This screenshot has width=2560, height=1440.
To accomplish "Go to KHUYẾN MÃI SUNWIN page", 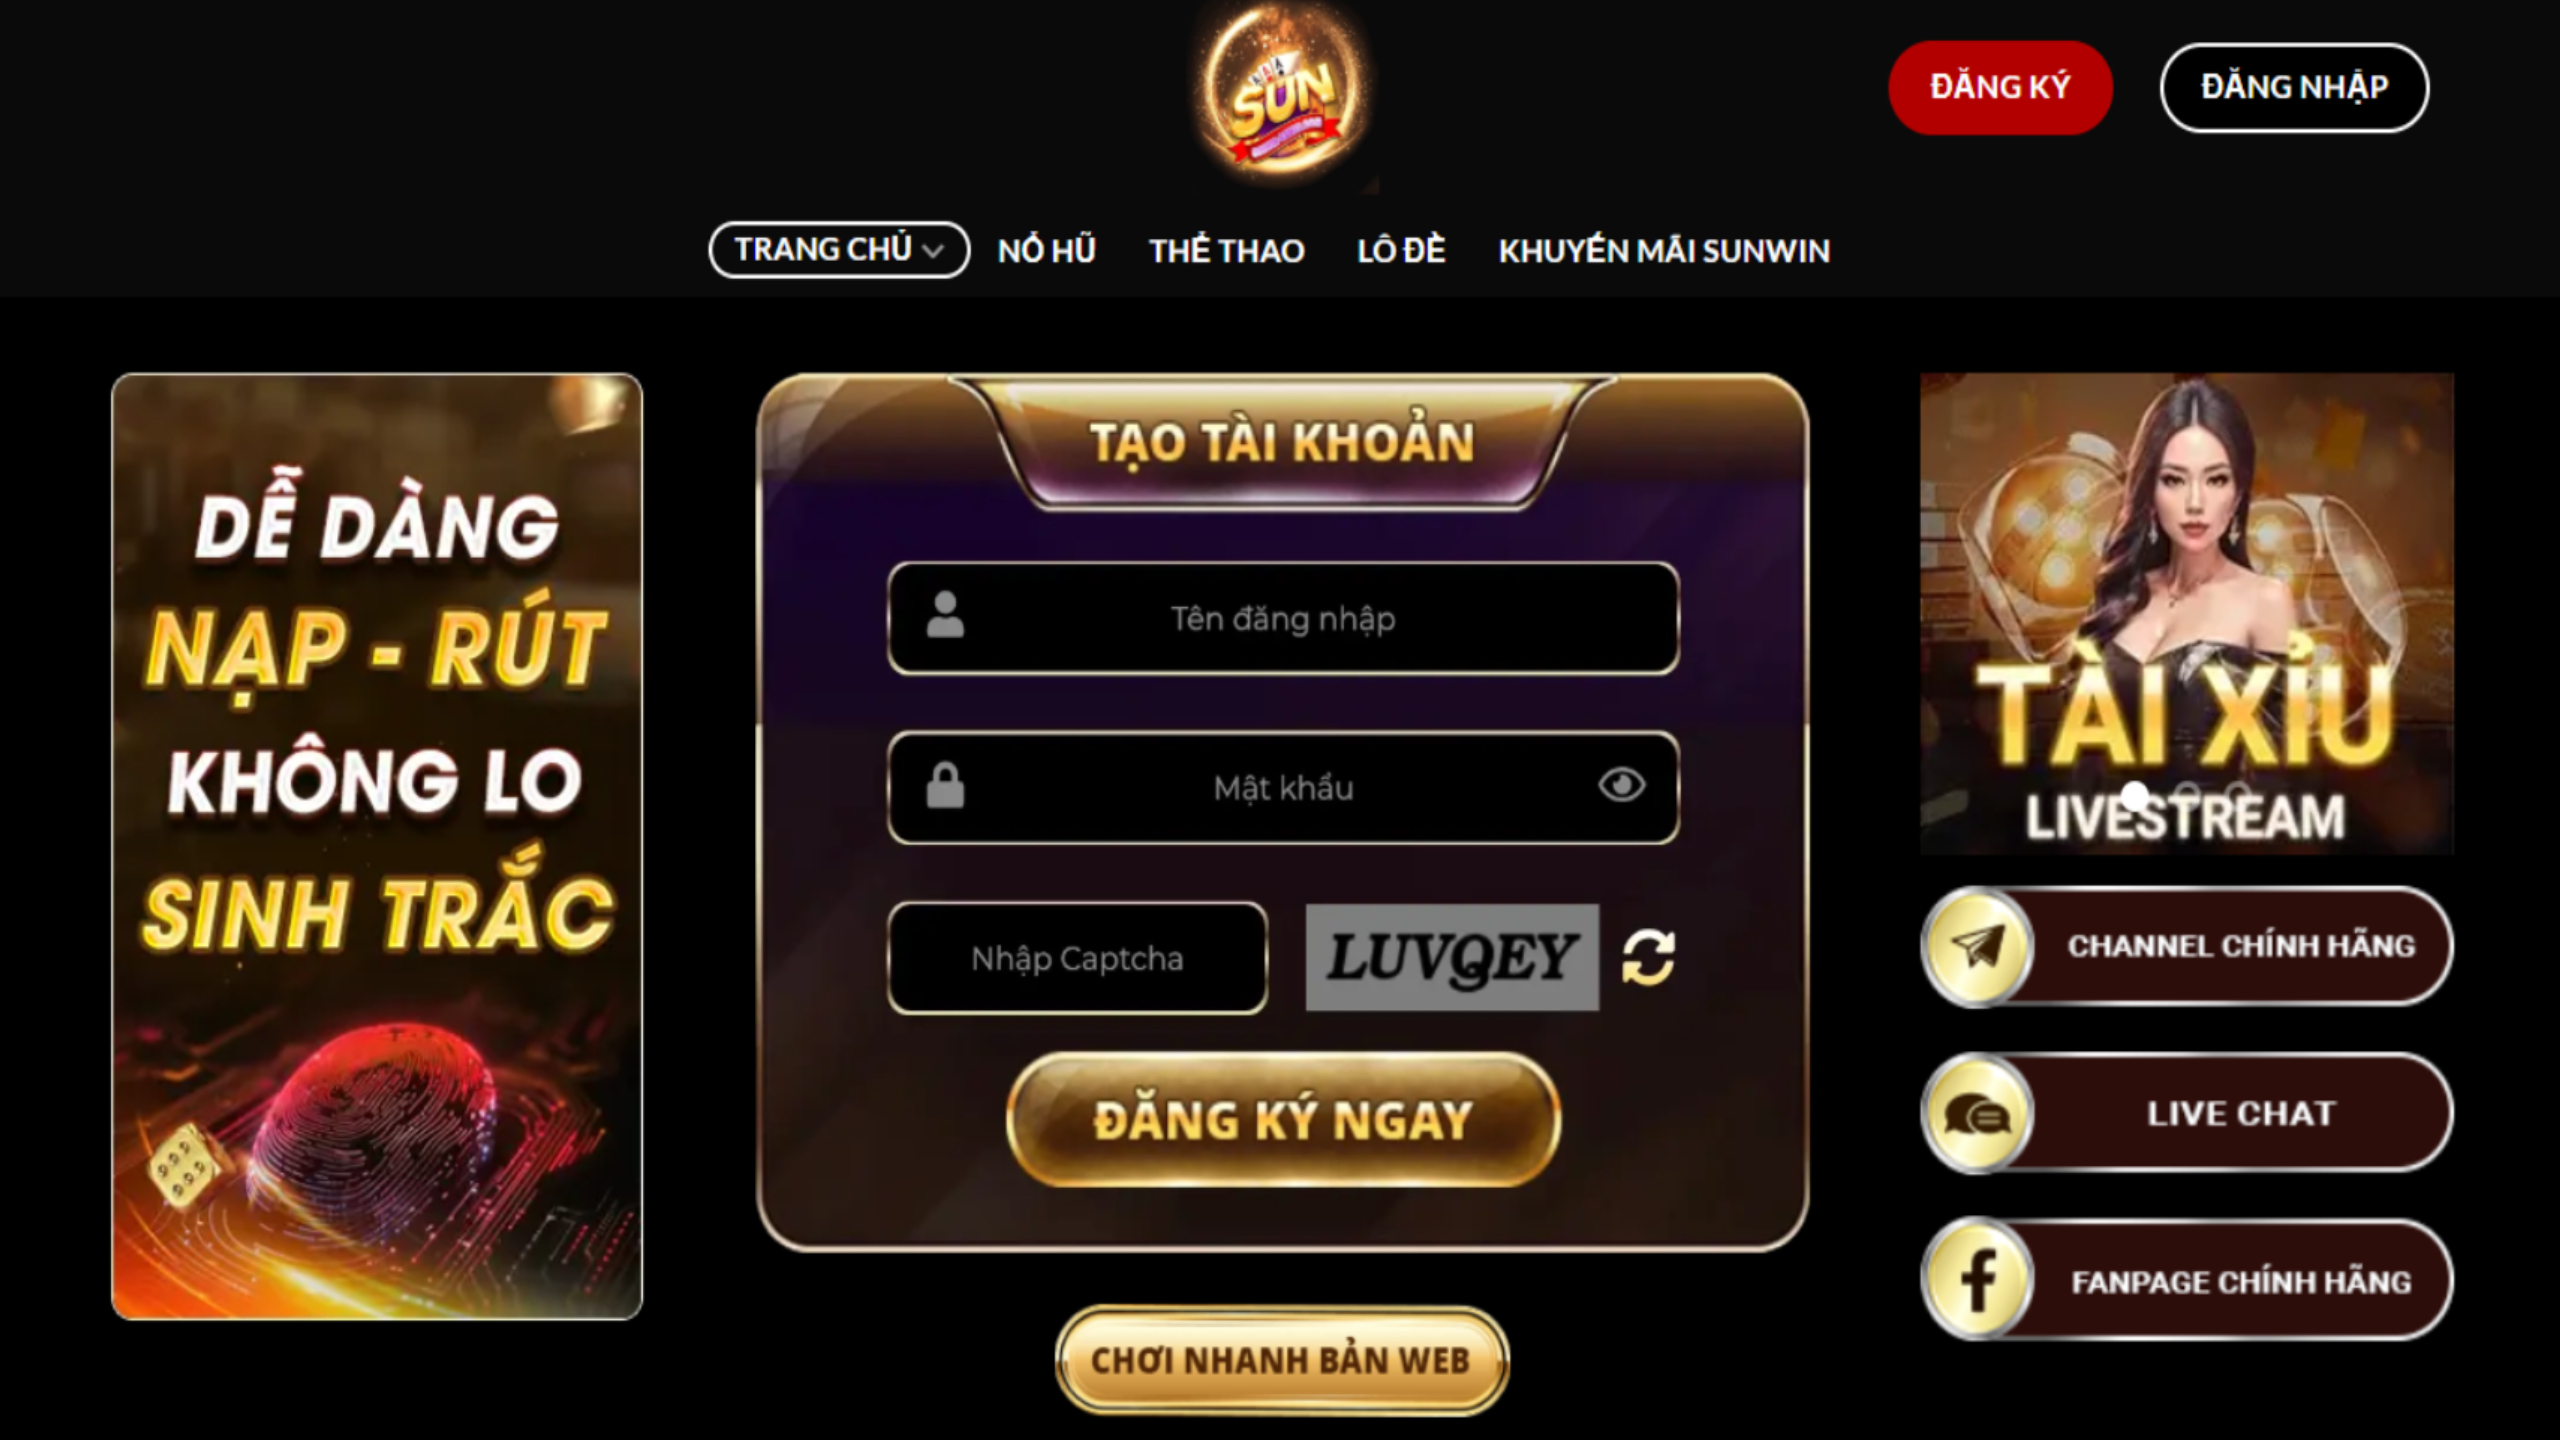I will click(x=1664, y=250).
